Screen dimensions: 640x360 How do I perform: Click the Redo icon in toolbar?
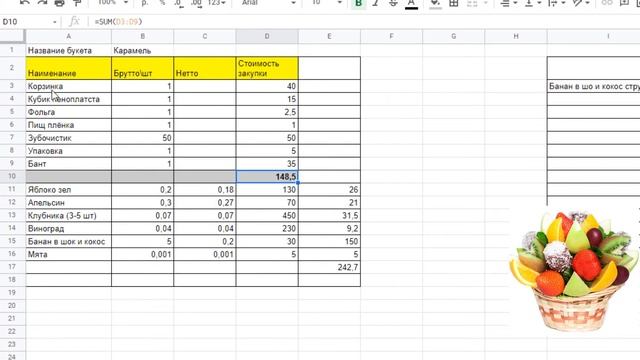[42, 2]
